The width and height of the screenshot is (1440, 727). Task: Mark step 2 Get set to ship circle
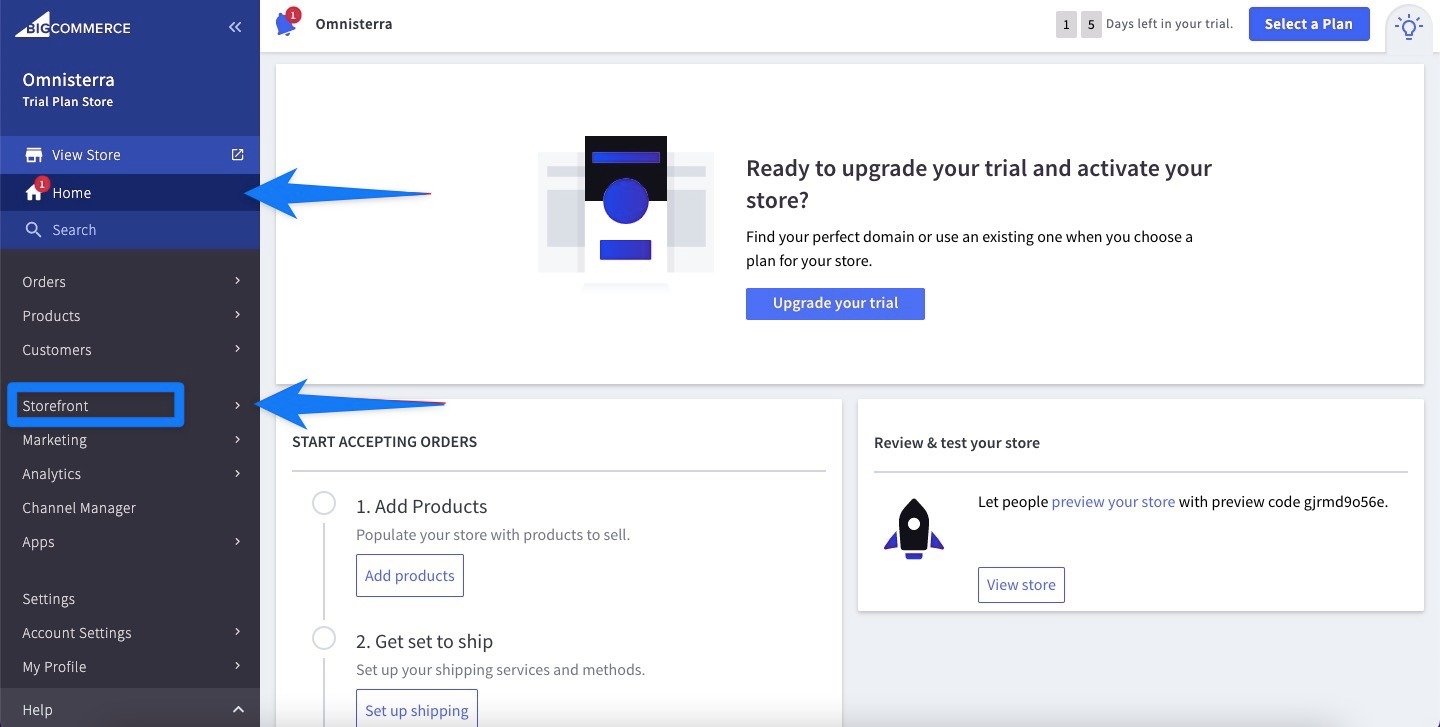[324, 638]
